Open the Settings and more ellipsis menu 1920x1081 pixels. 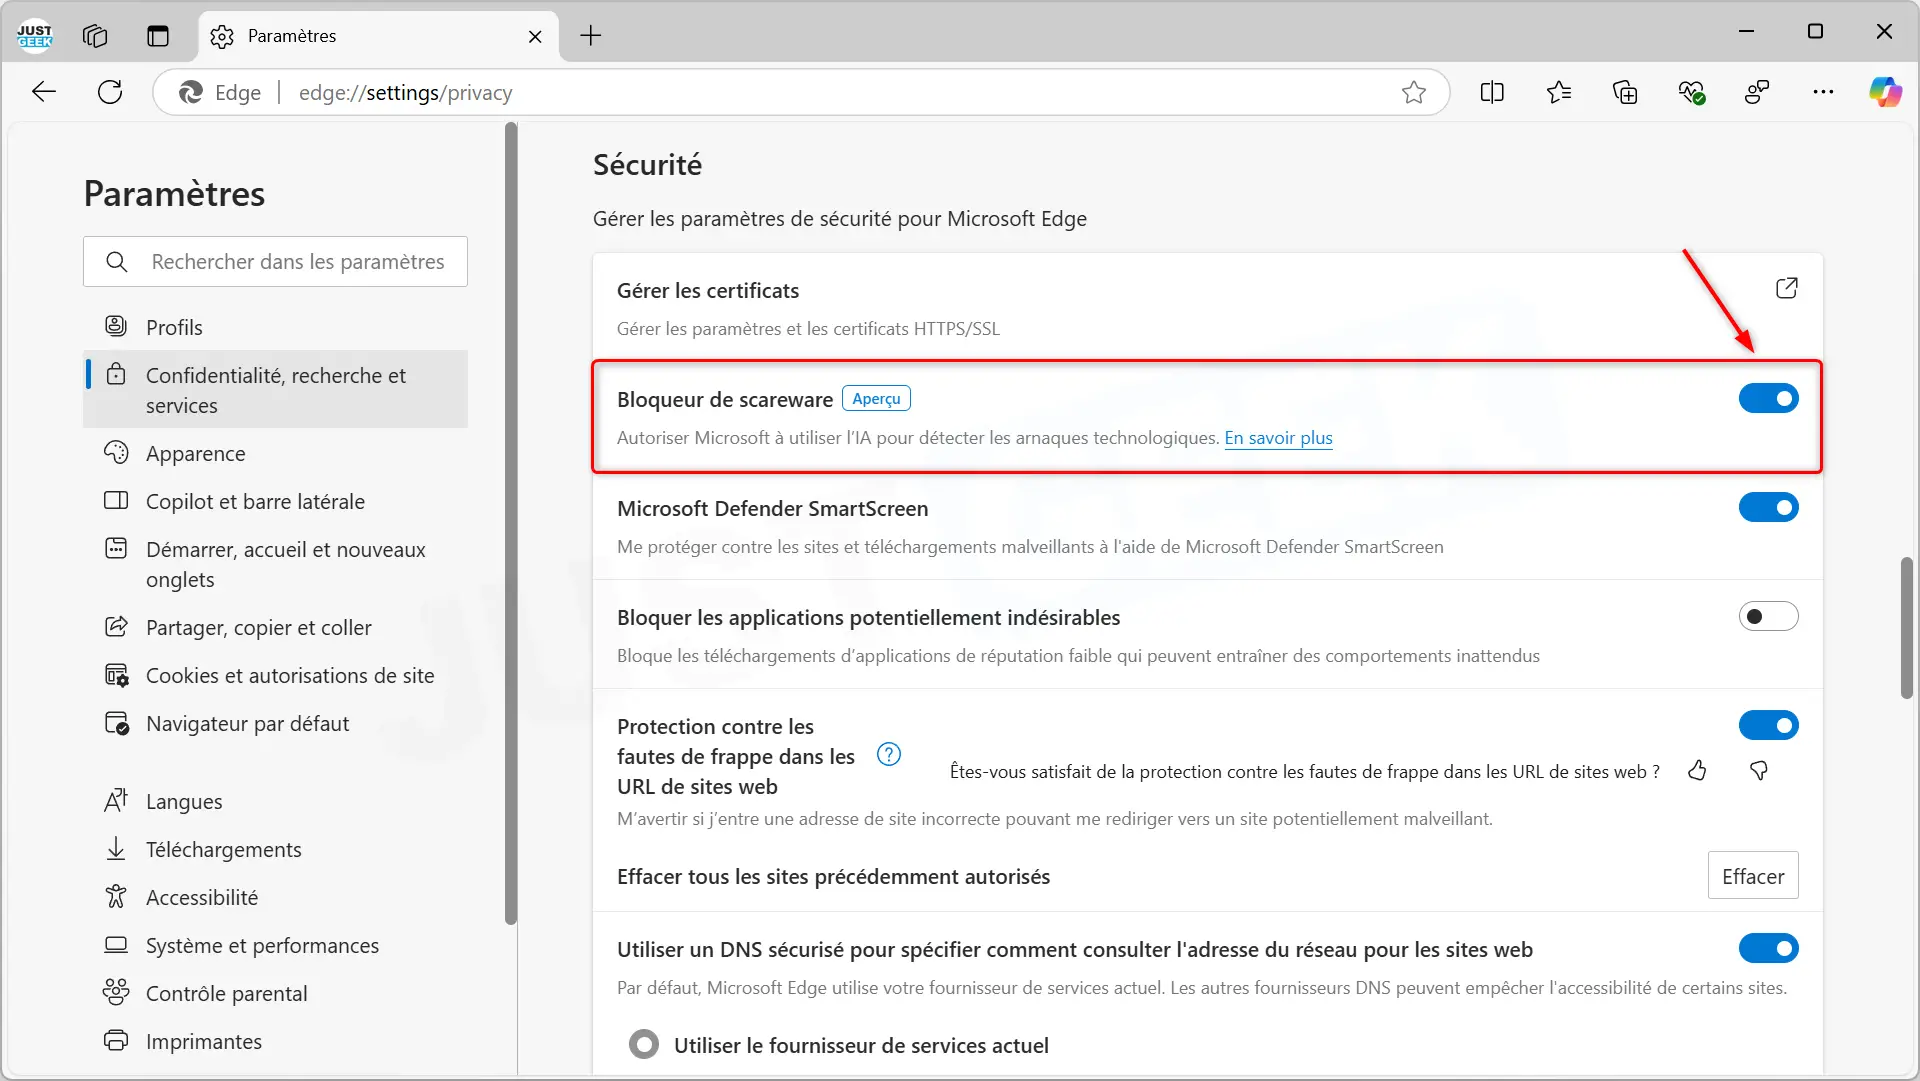click(1823, 92)
